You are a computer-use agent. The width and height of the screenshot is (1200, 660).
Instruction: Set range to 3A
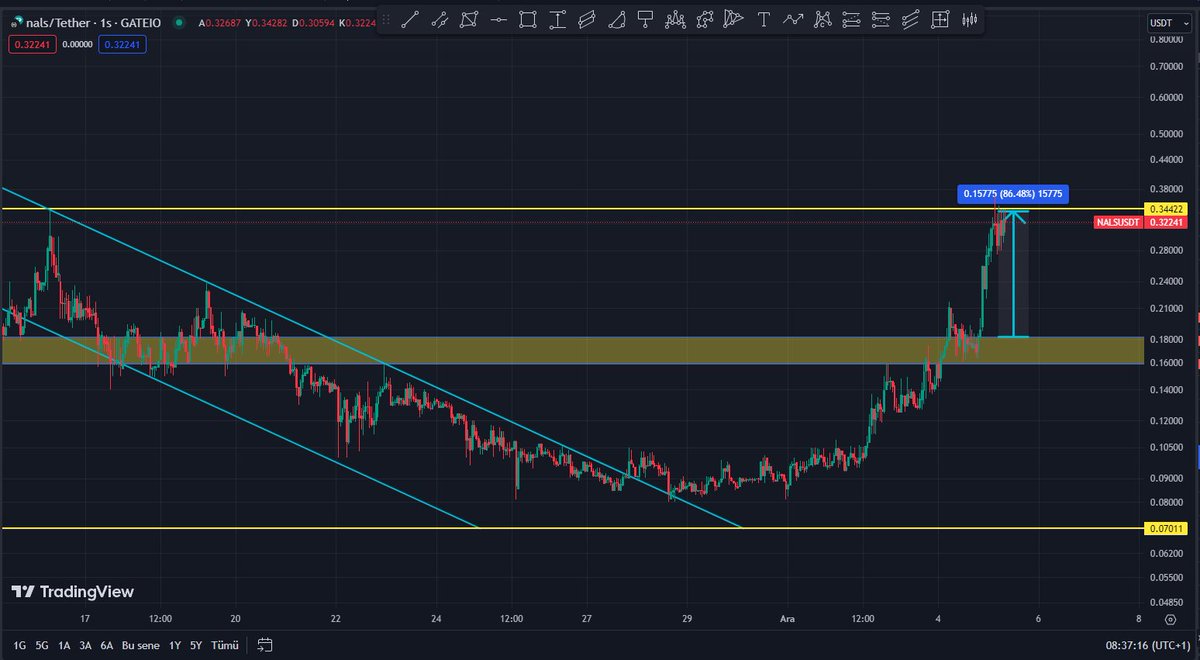[x=86, y=645]
